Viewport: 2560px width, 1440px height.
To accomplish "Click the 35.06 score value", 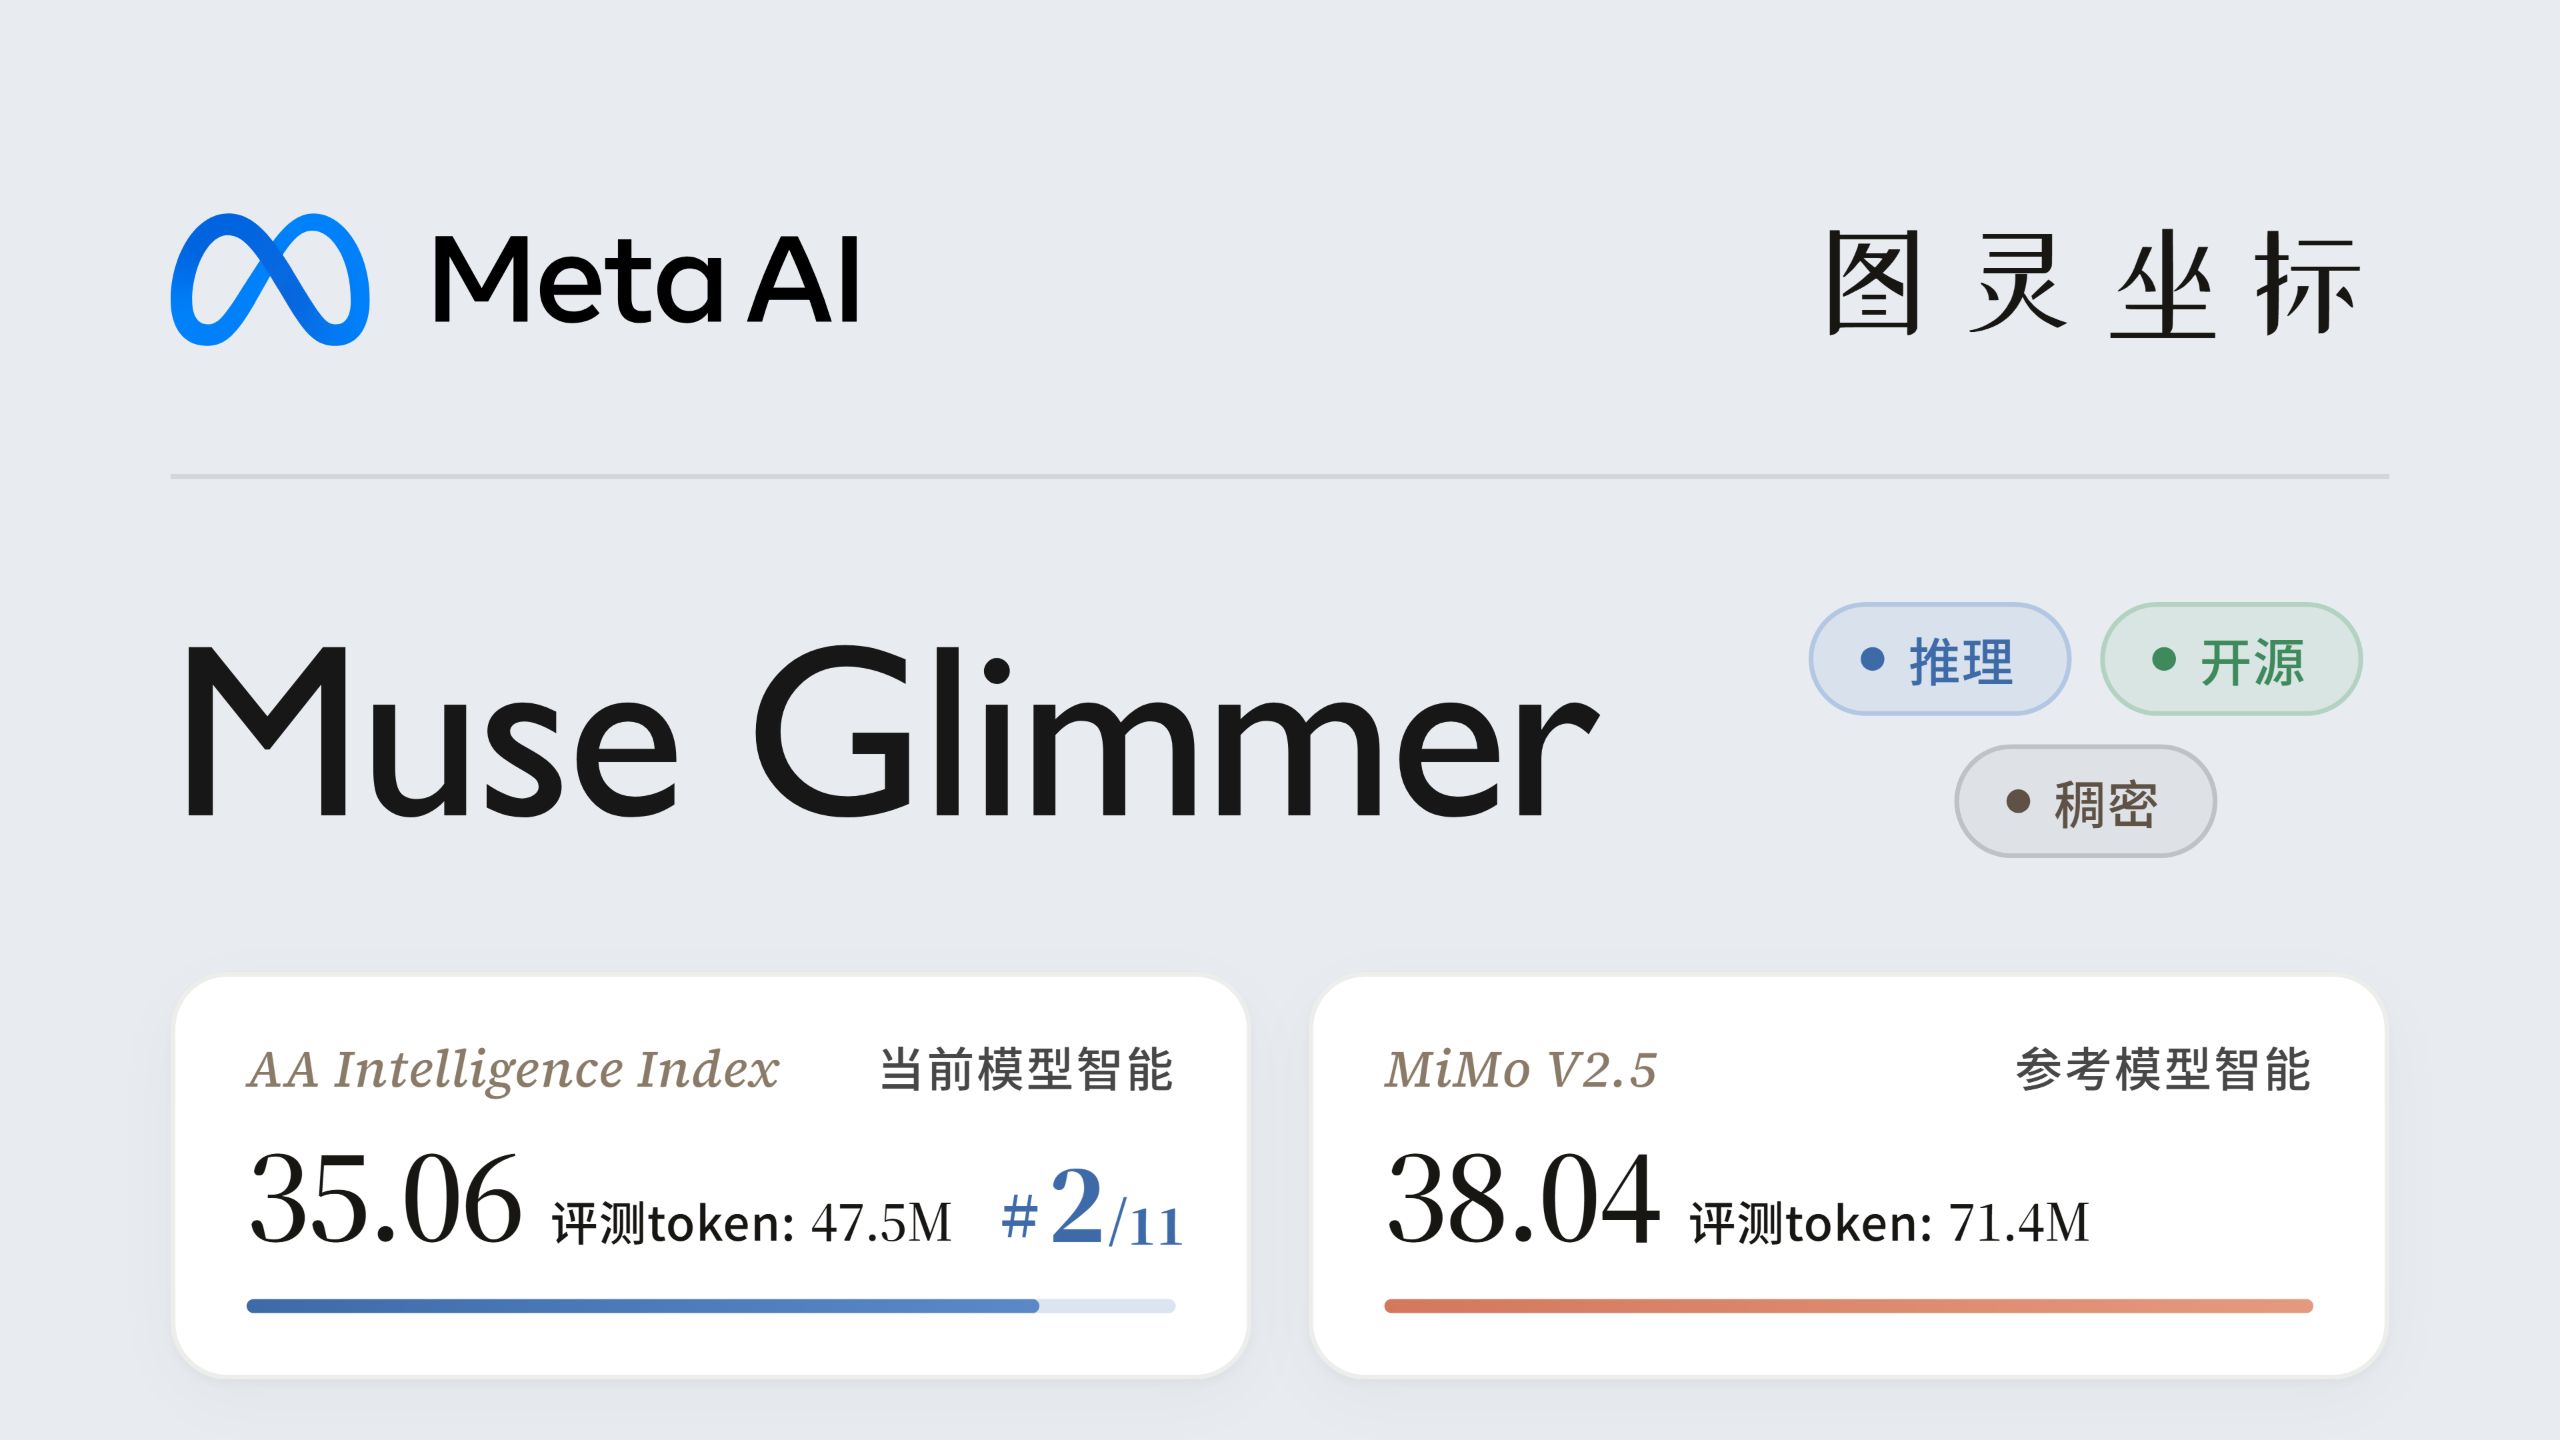I will point(385,1198).
